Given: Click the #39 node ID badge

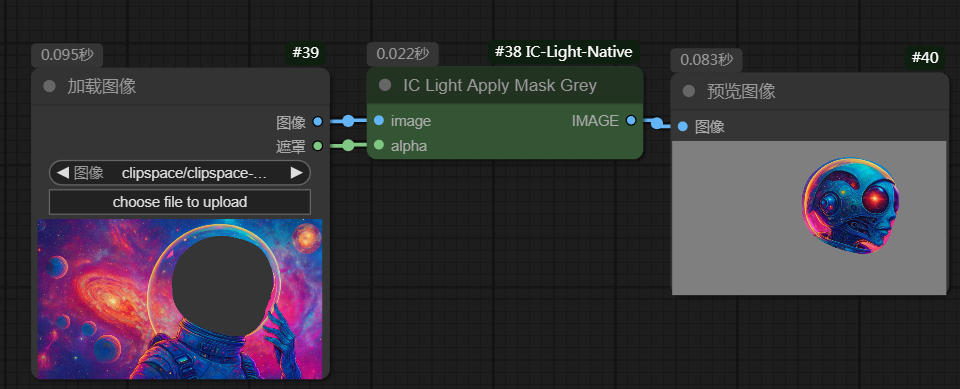Looking at the screenshot, I should click(306, 53).
